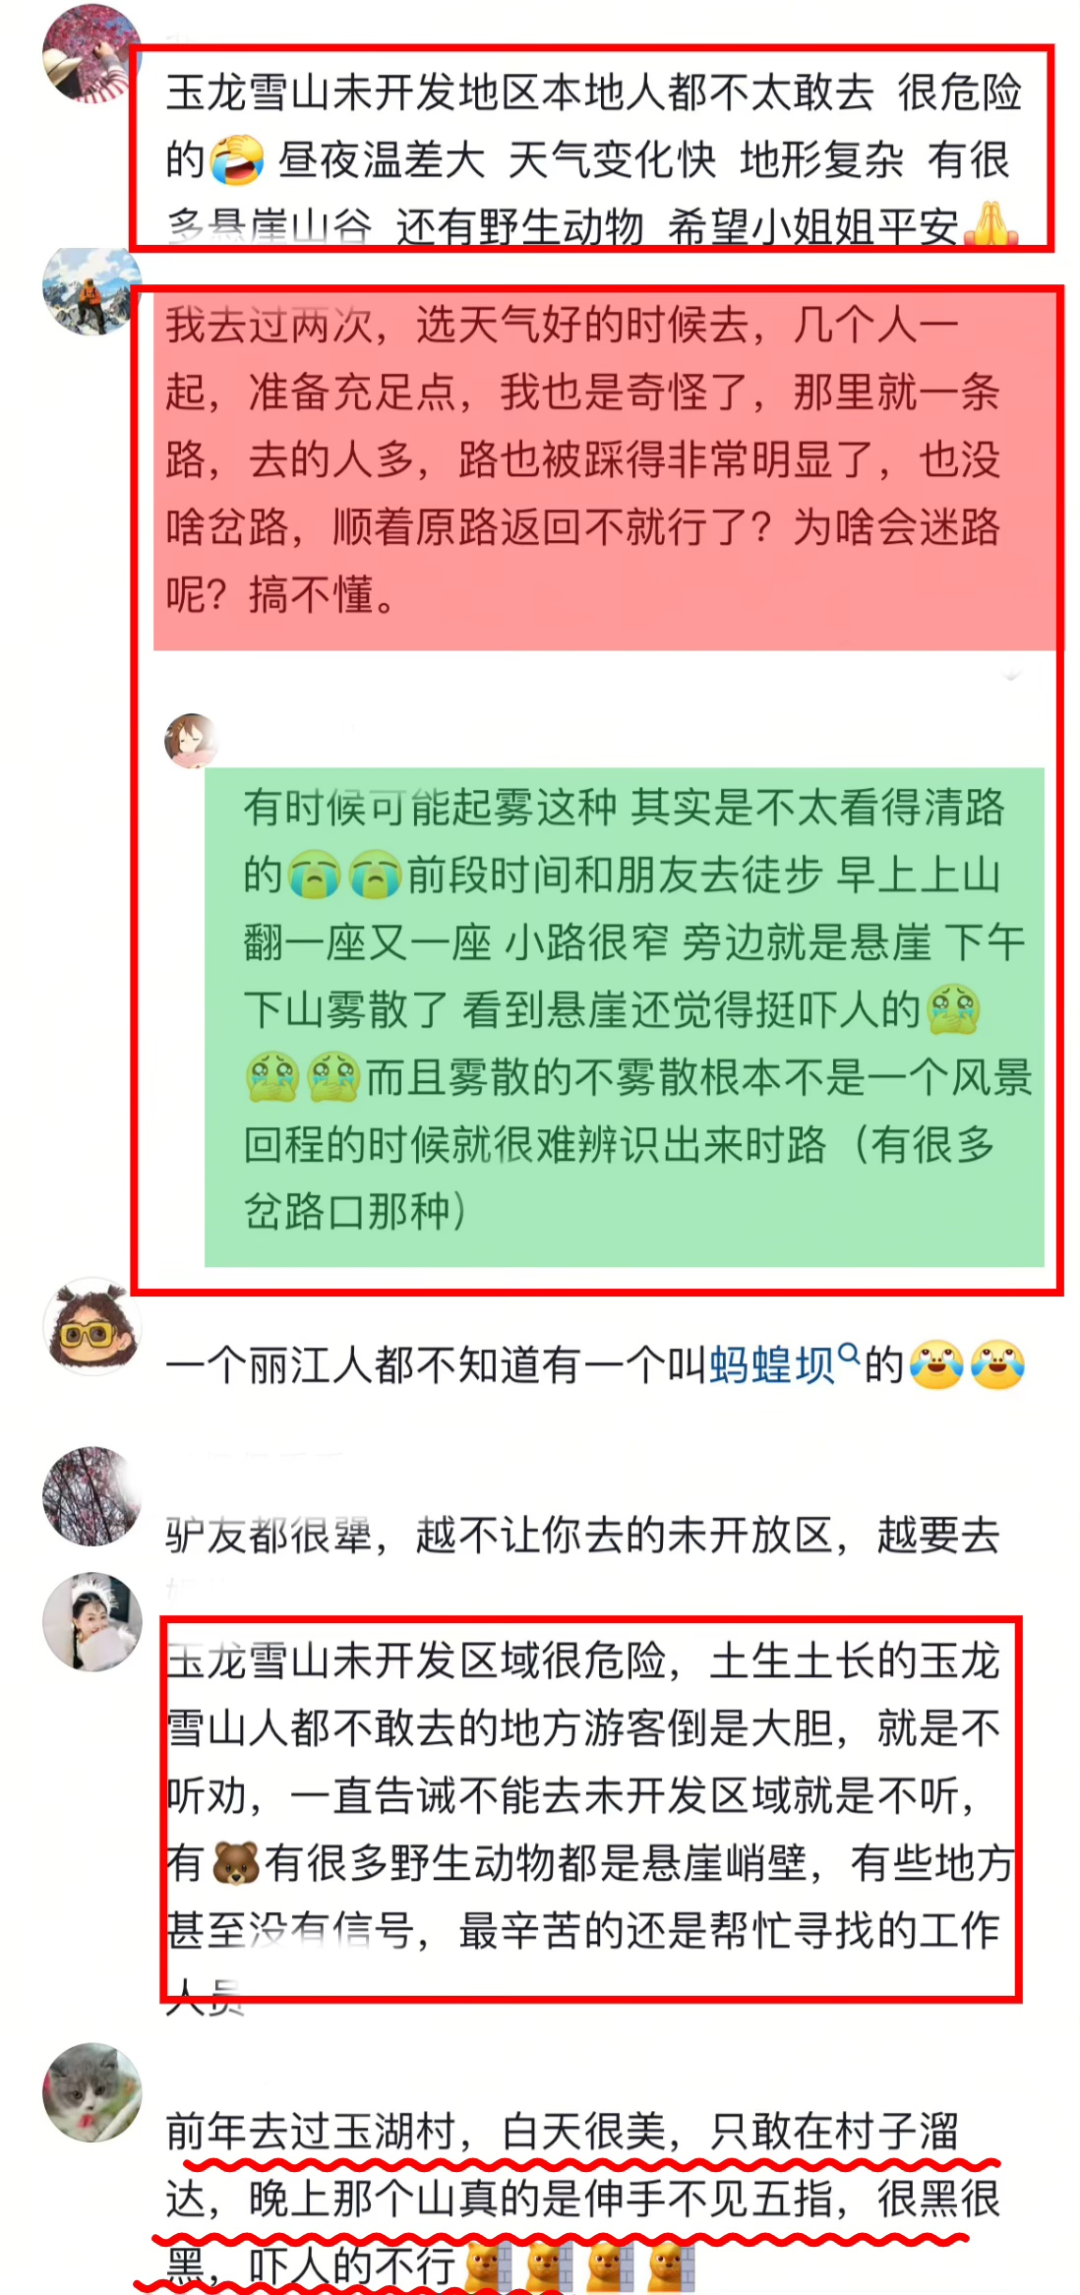Open the blue 蚂蝗坝 hyperlink
The height and width of the screenshot is (2295, 1080).
click(772, 1366)
